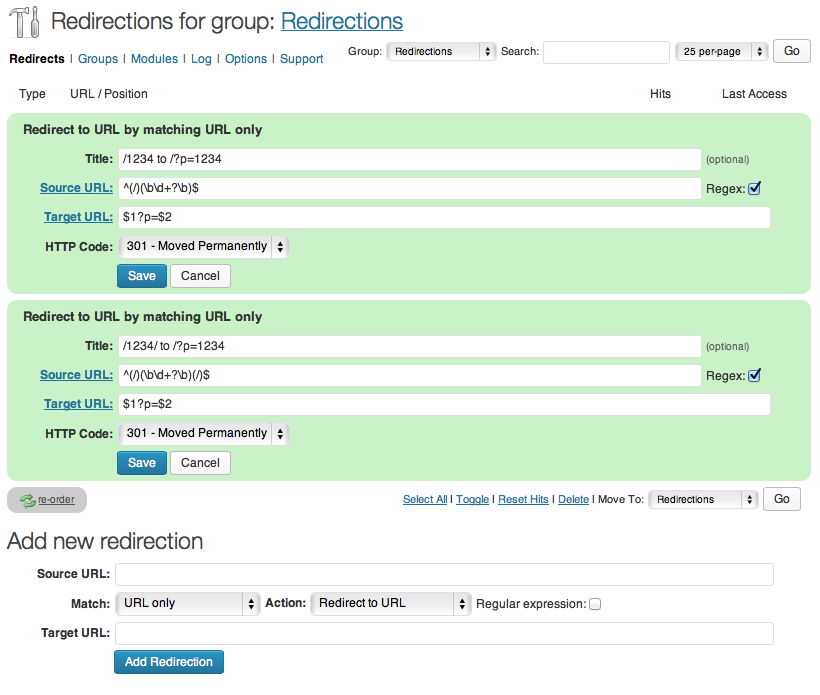Click the Add Redirection button
Screen dimensions: 820x695
(169, 662)
